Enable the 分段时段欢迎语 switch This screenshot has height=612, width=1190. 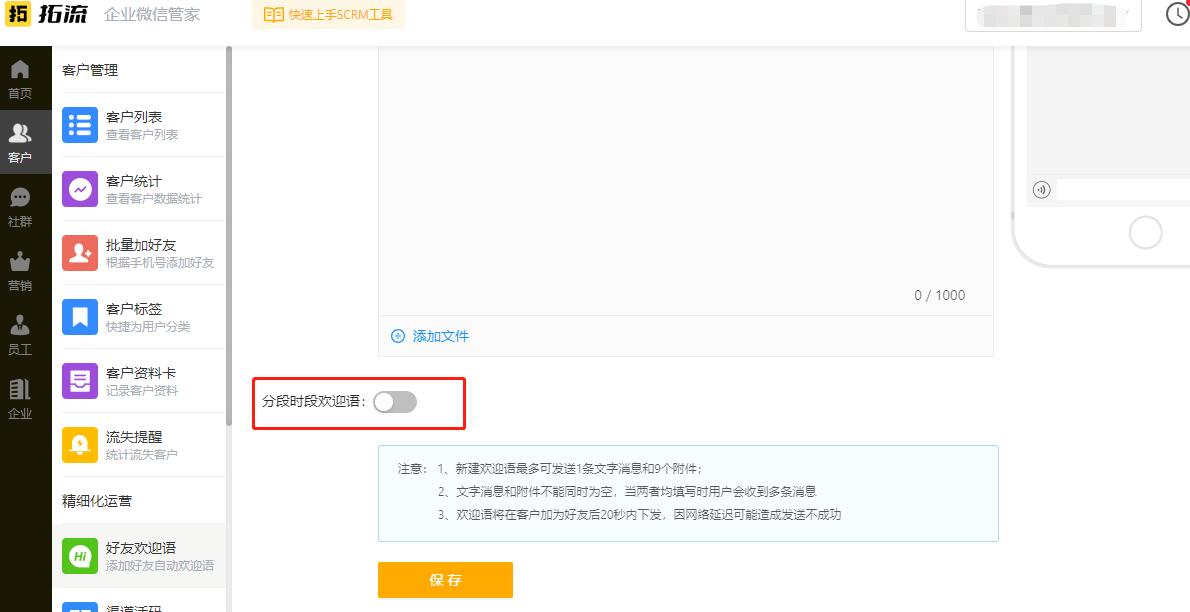tap(394, 401)
